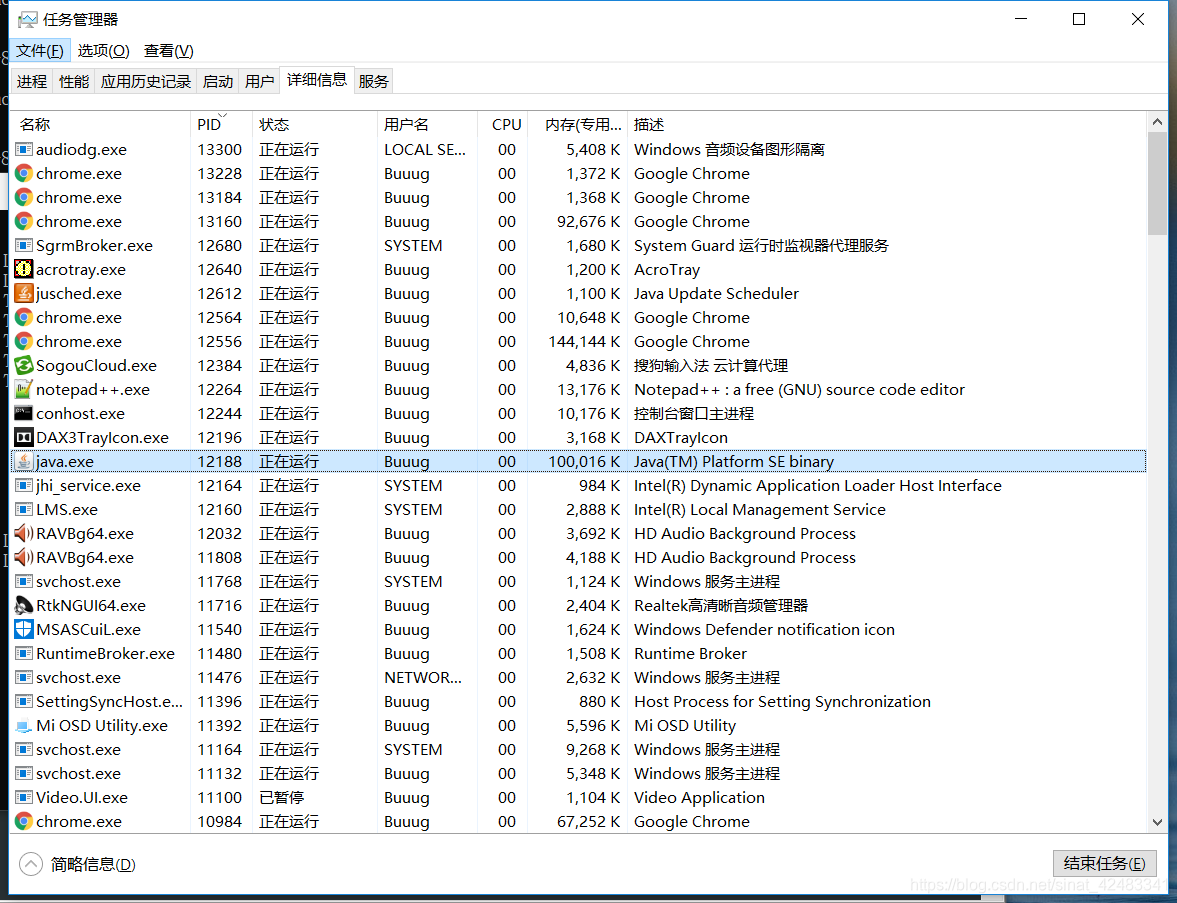Select the 'Intel(R) Local Management Service' description
The width and height of the screenshot is (1177, 903).
(x=760, y=510)
